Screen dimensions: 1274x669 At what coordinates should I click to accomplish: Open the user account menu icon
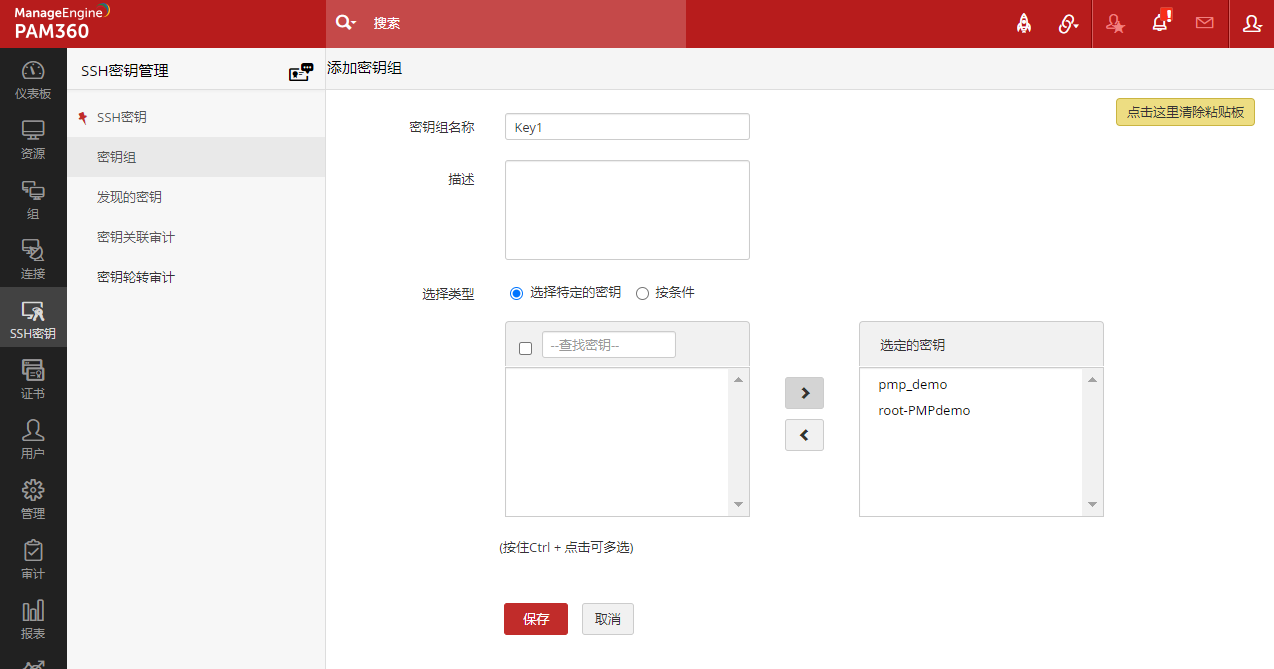[1251, 23]
